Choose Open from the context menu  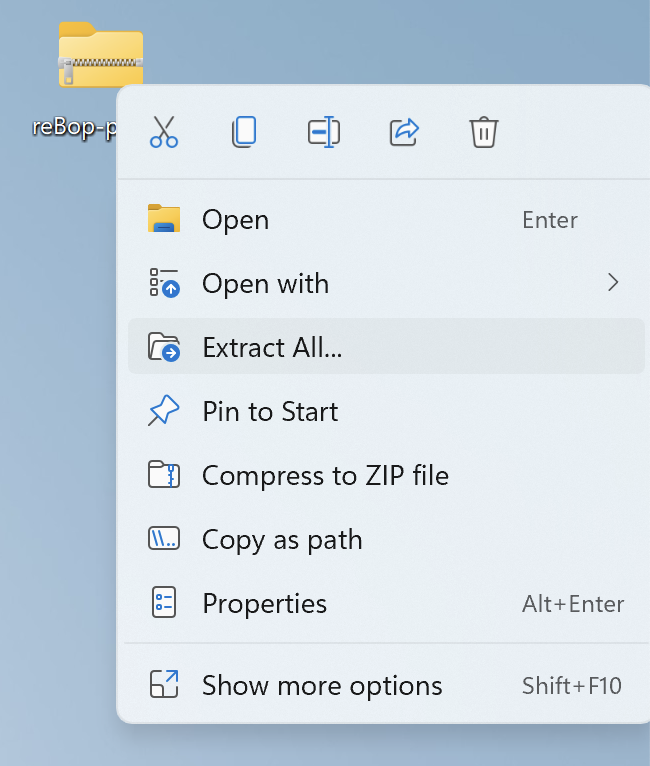[386, 220]
